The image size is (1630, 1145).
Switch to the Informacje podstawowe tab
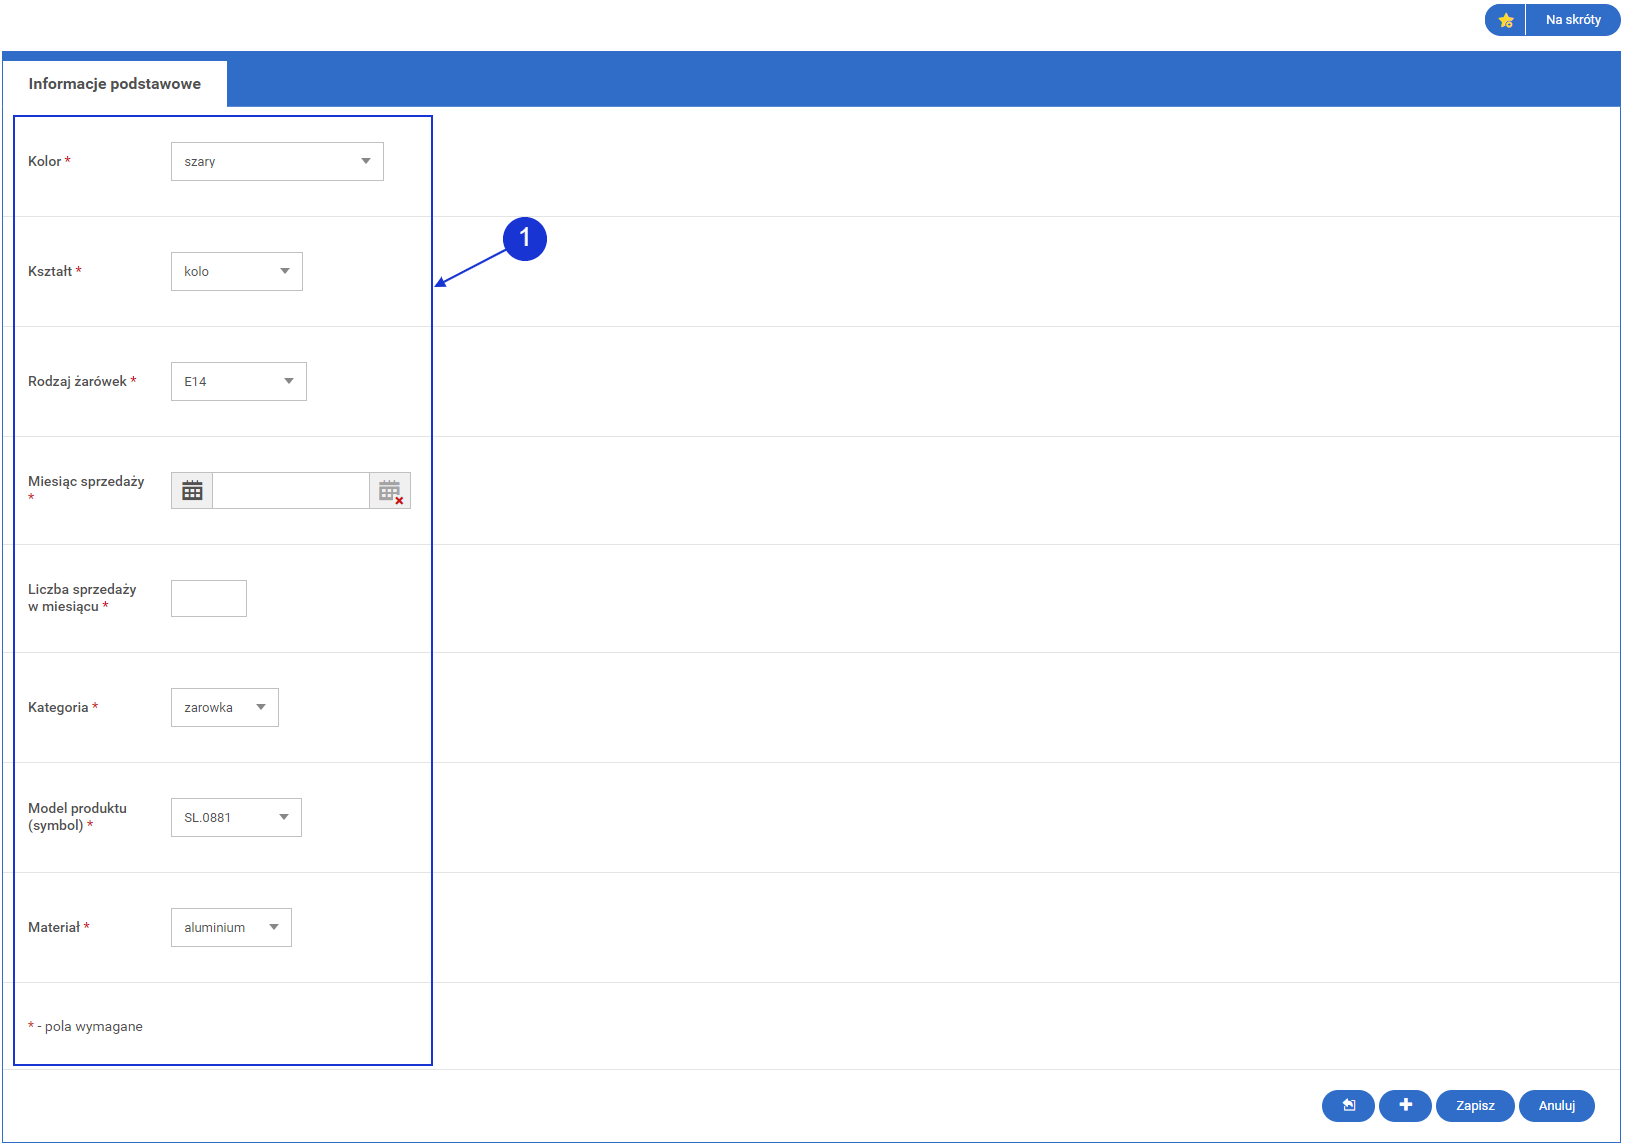click(115, 84)
